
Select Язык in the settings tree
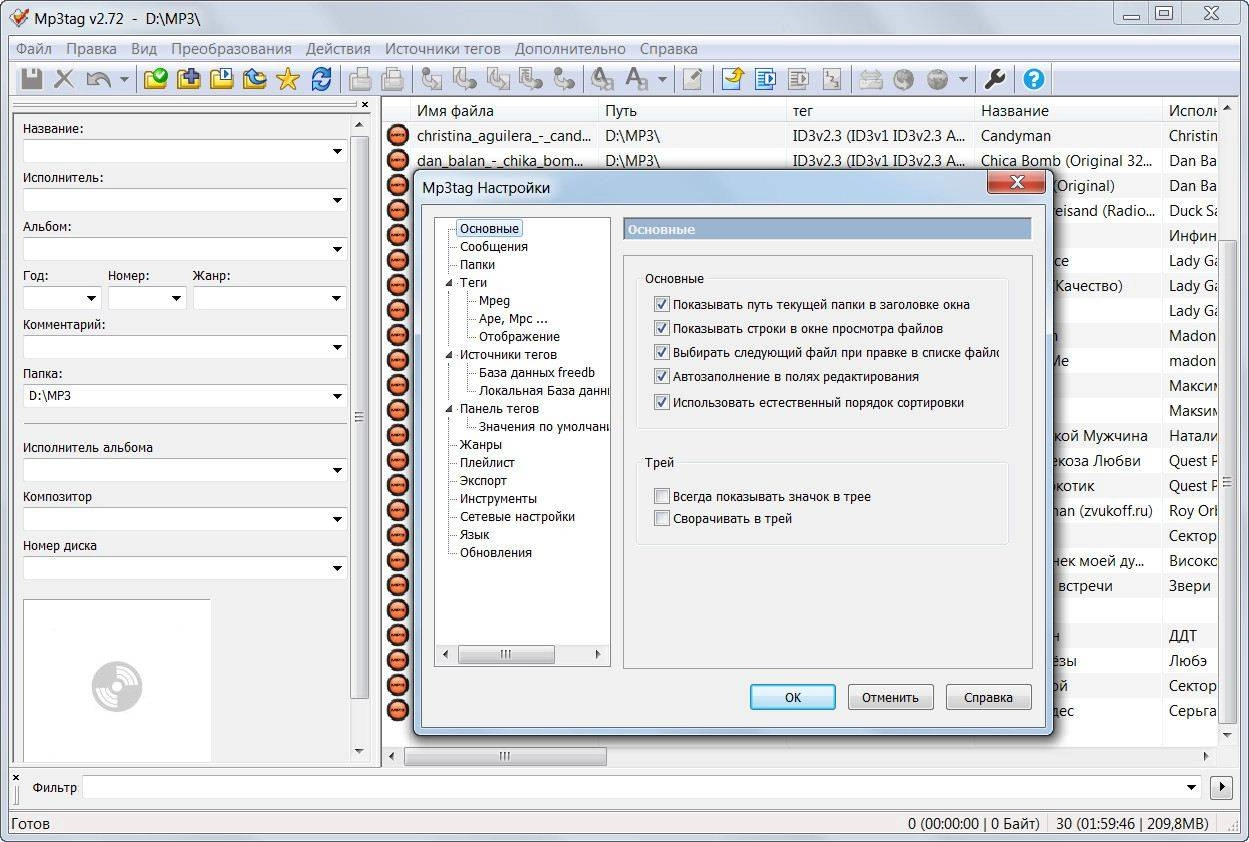474,535
